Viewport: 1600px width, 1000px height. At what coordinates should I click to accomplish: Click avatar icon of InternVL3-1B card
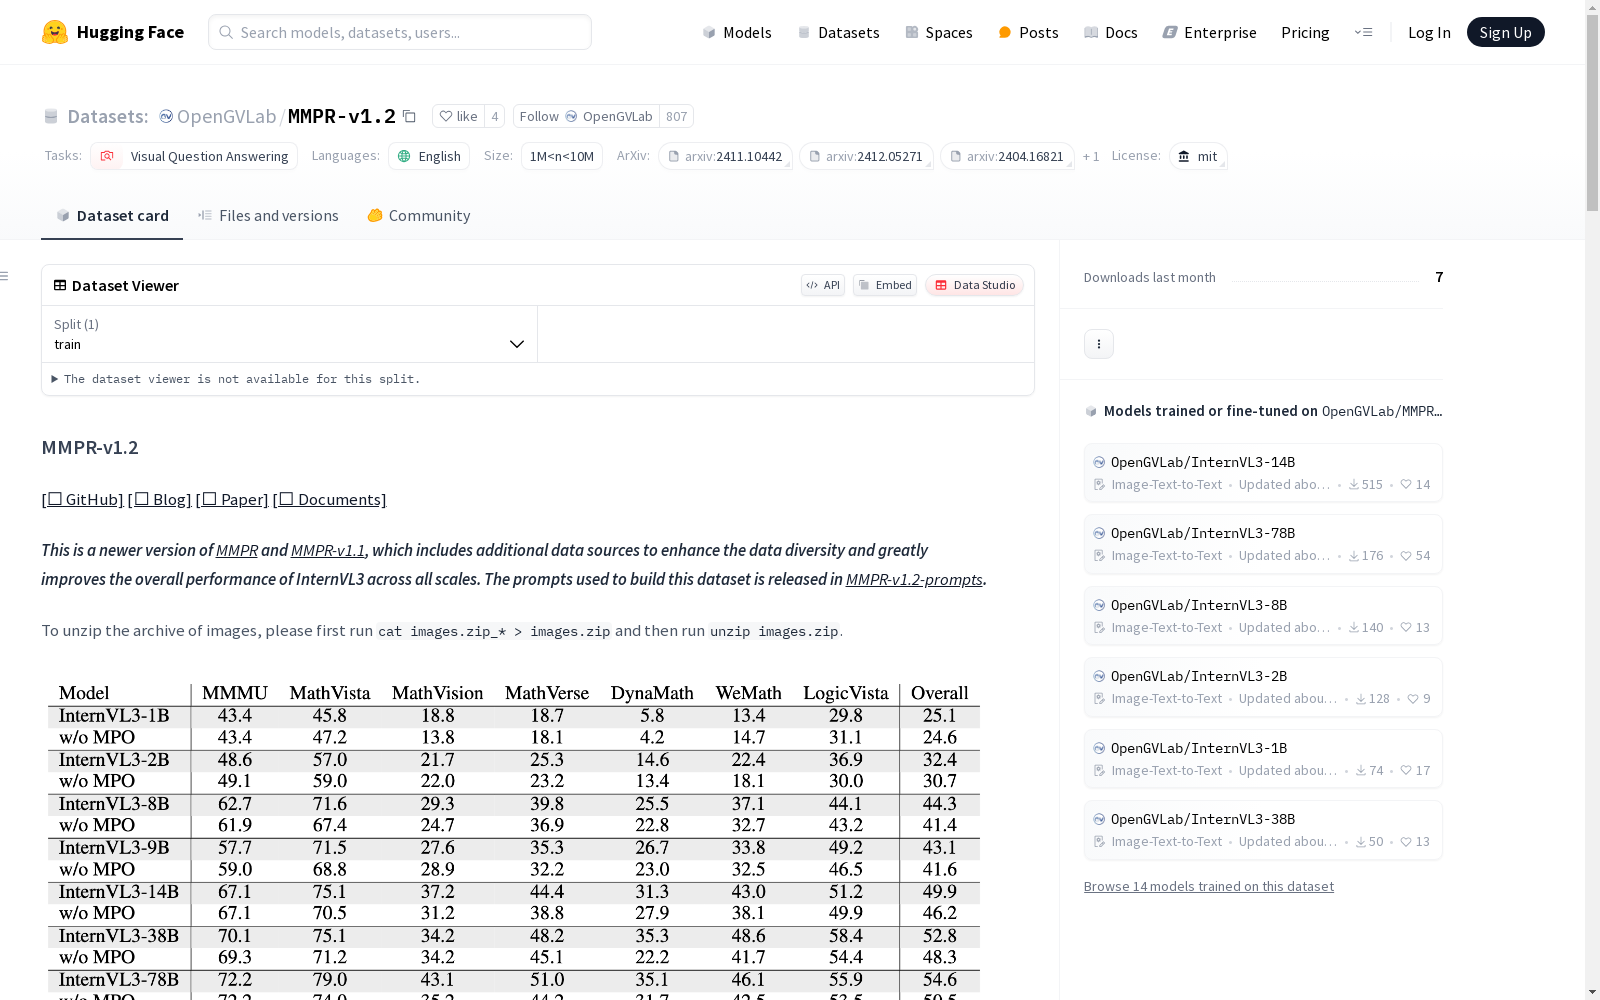tap(1099, 748)
